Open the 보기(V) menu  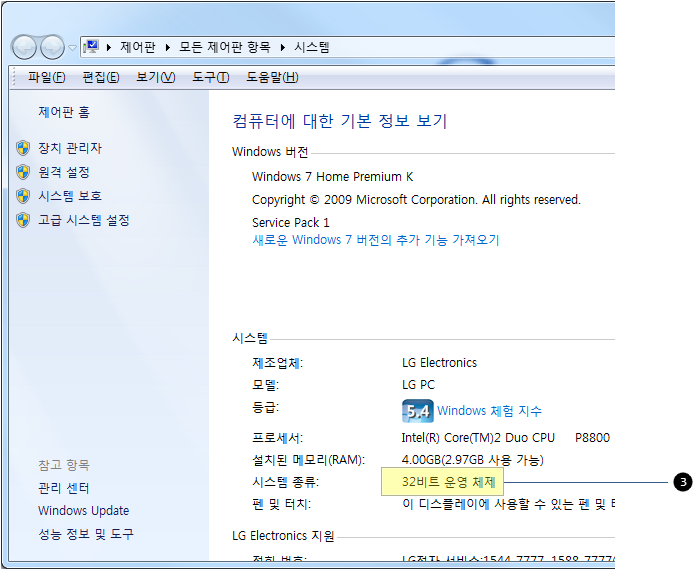tap(155, 77)
